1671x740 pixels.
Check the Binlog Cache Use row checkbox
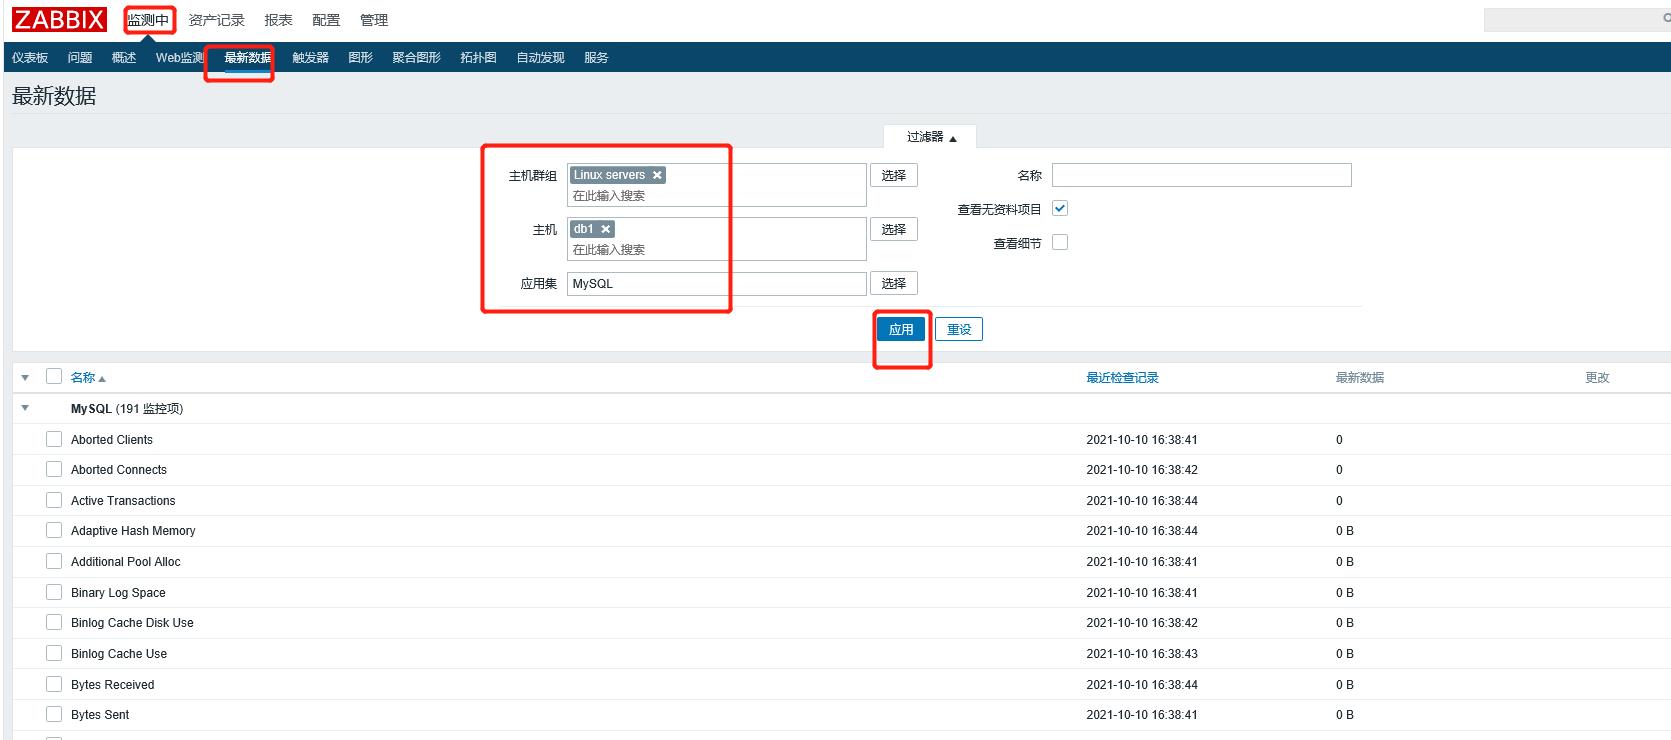point(54,653)
